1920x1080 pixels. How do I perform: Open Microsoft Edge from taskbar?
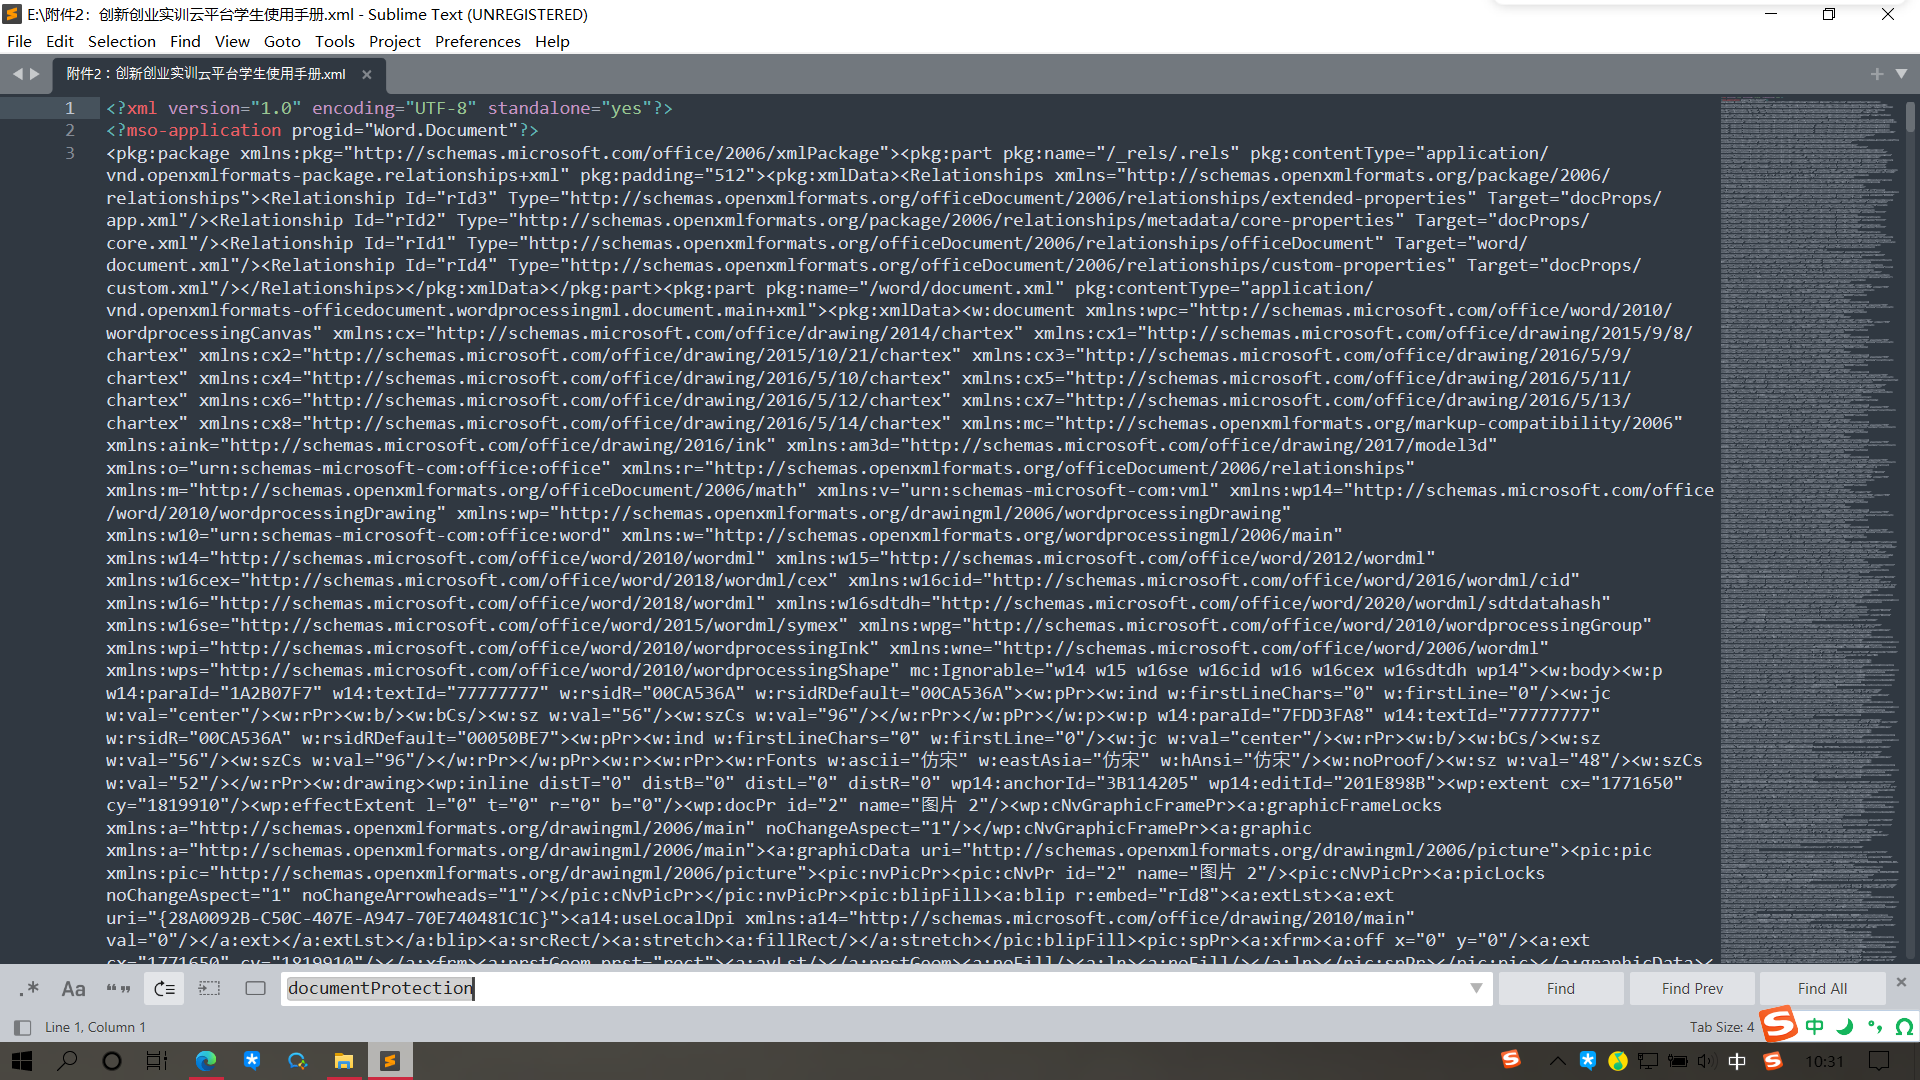205,1061
